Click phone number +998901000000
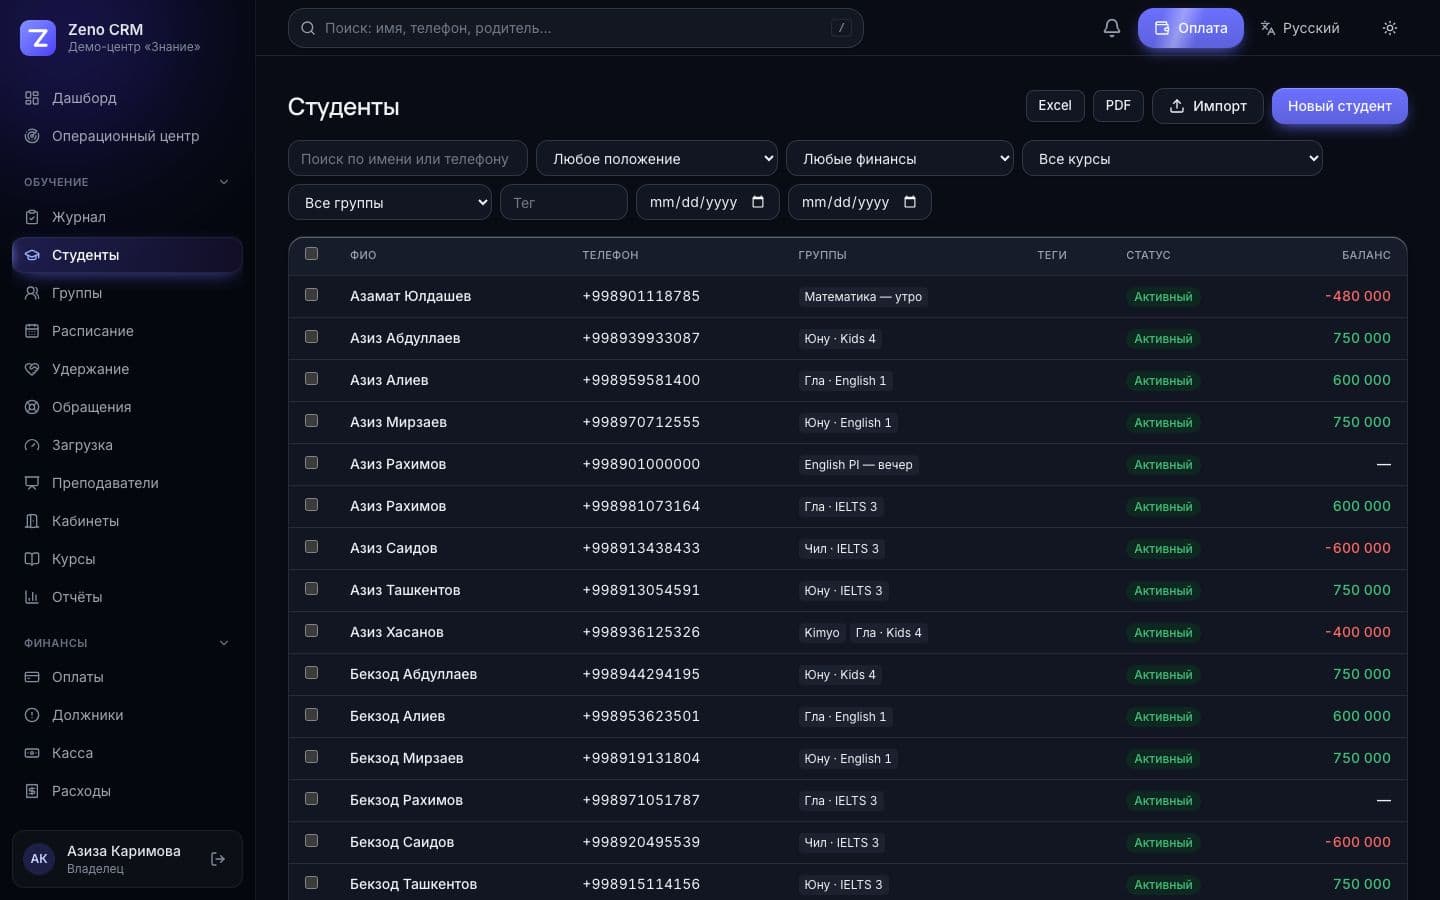Screen dimensions: 1440x900 [x=641, y=464]
